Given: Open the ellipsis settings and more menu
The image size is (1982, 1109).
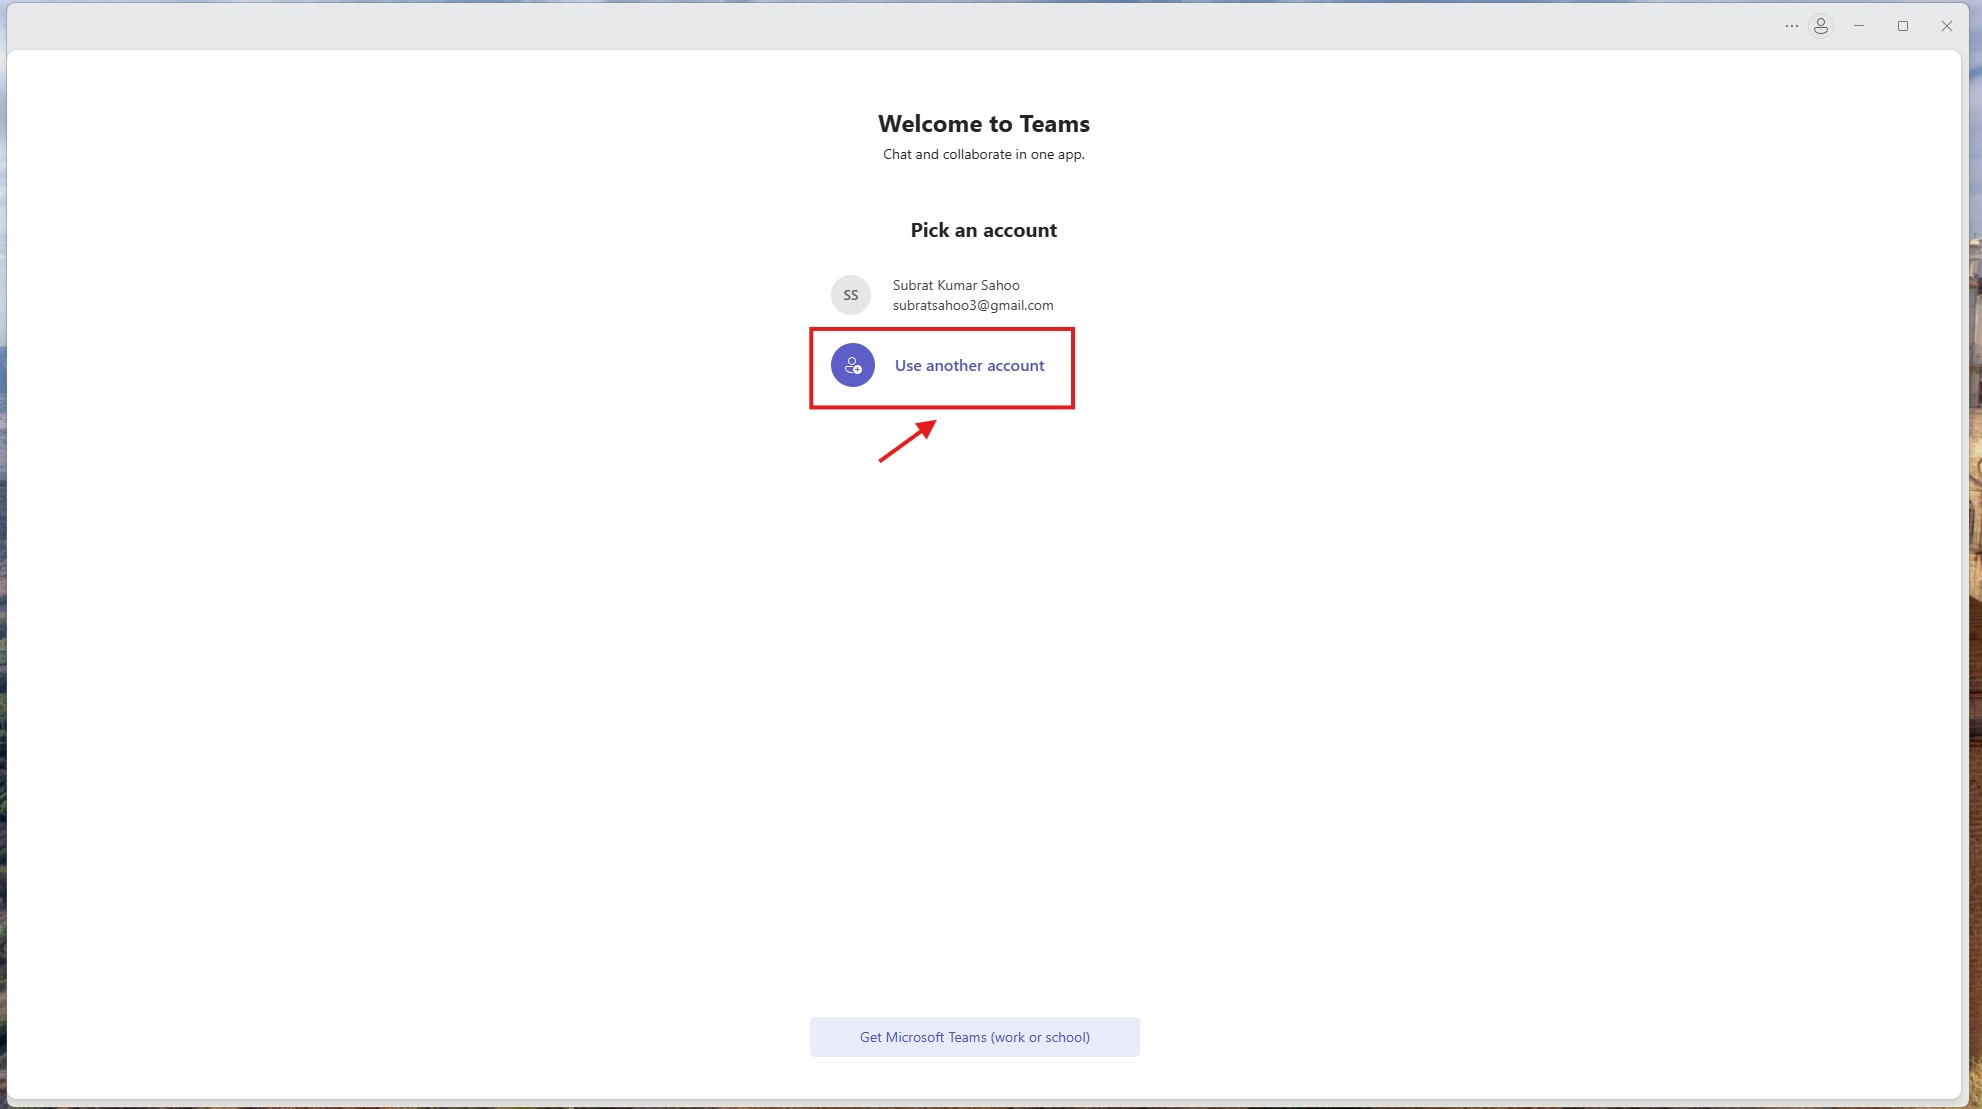Looking at the screenshot, I should click(1791, 26).
